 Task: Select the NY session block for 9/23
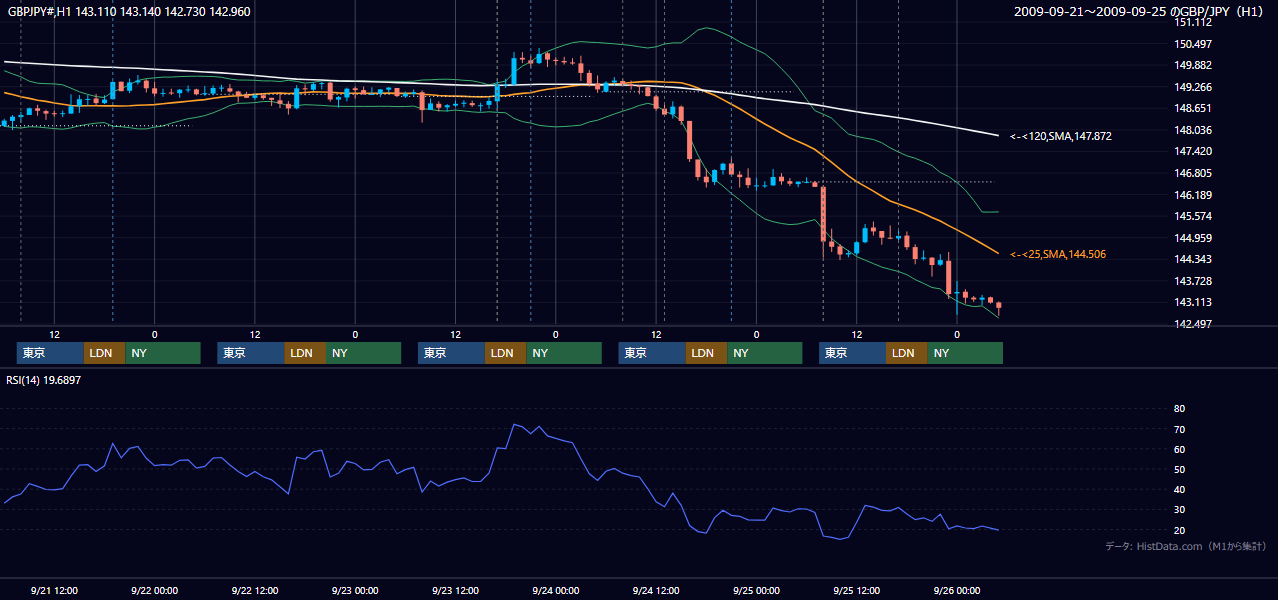564,353
